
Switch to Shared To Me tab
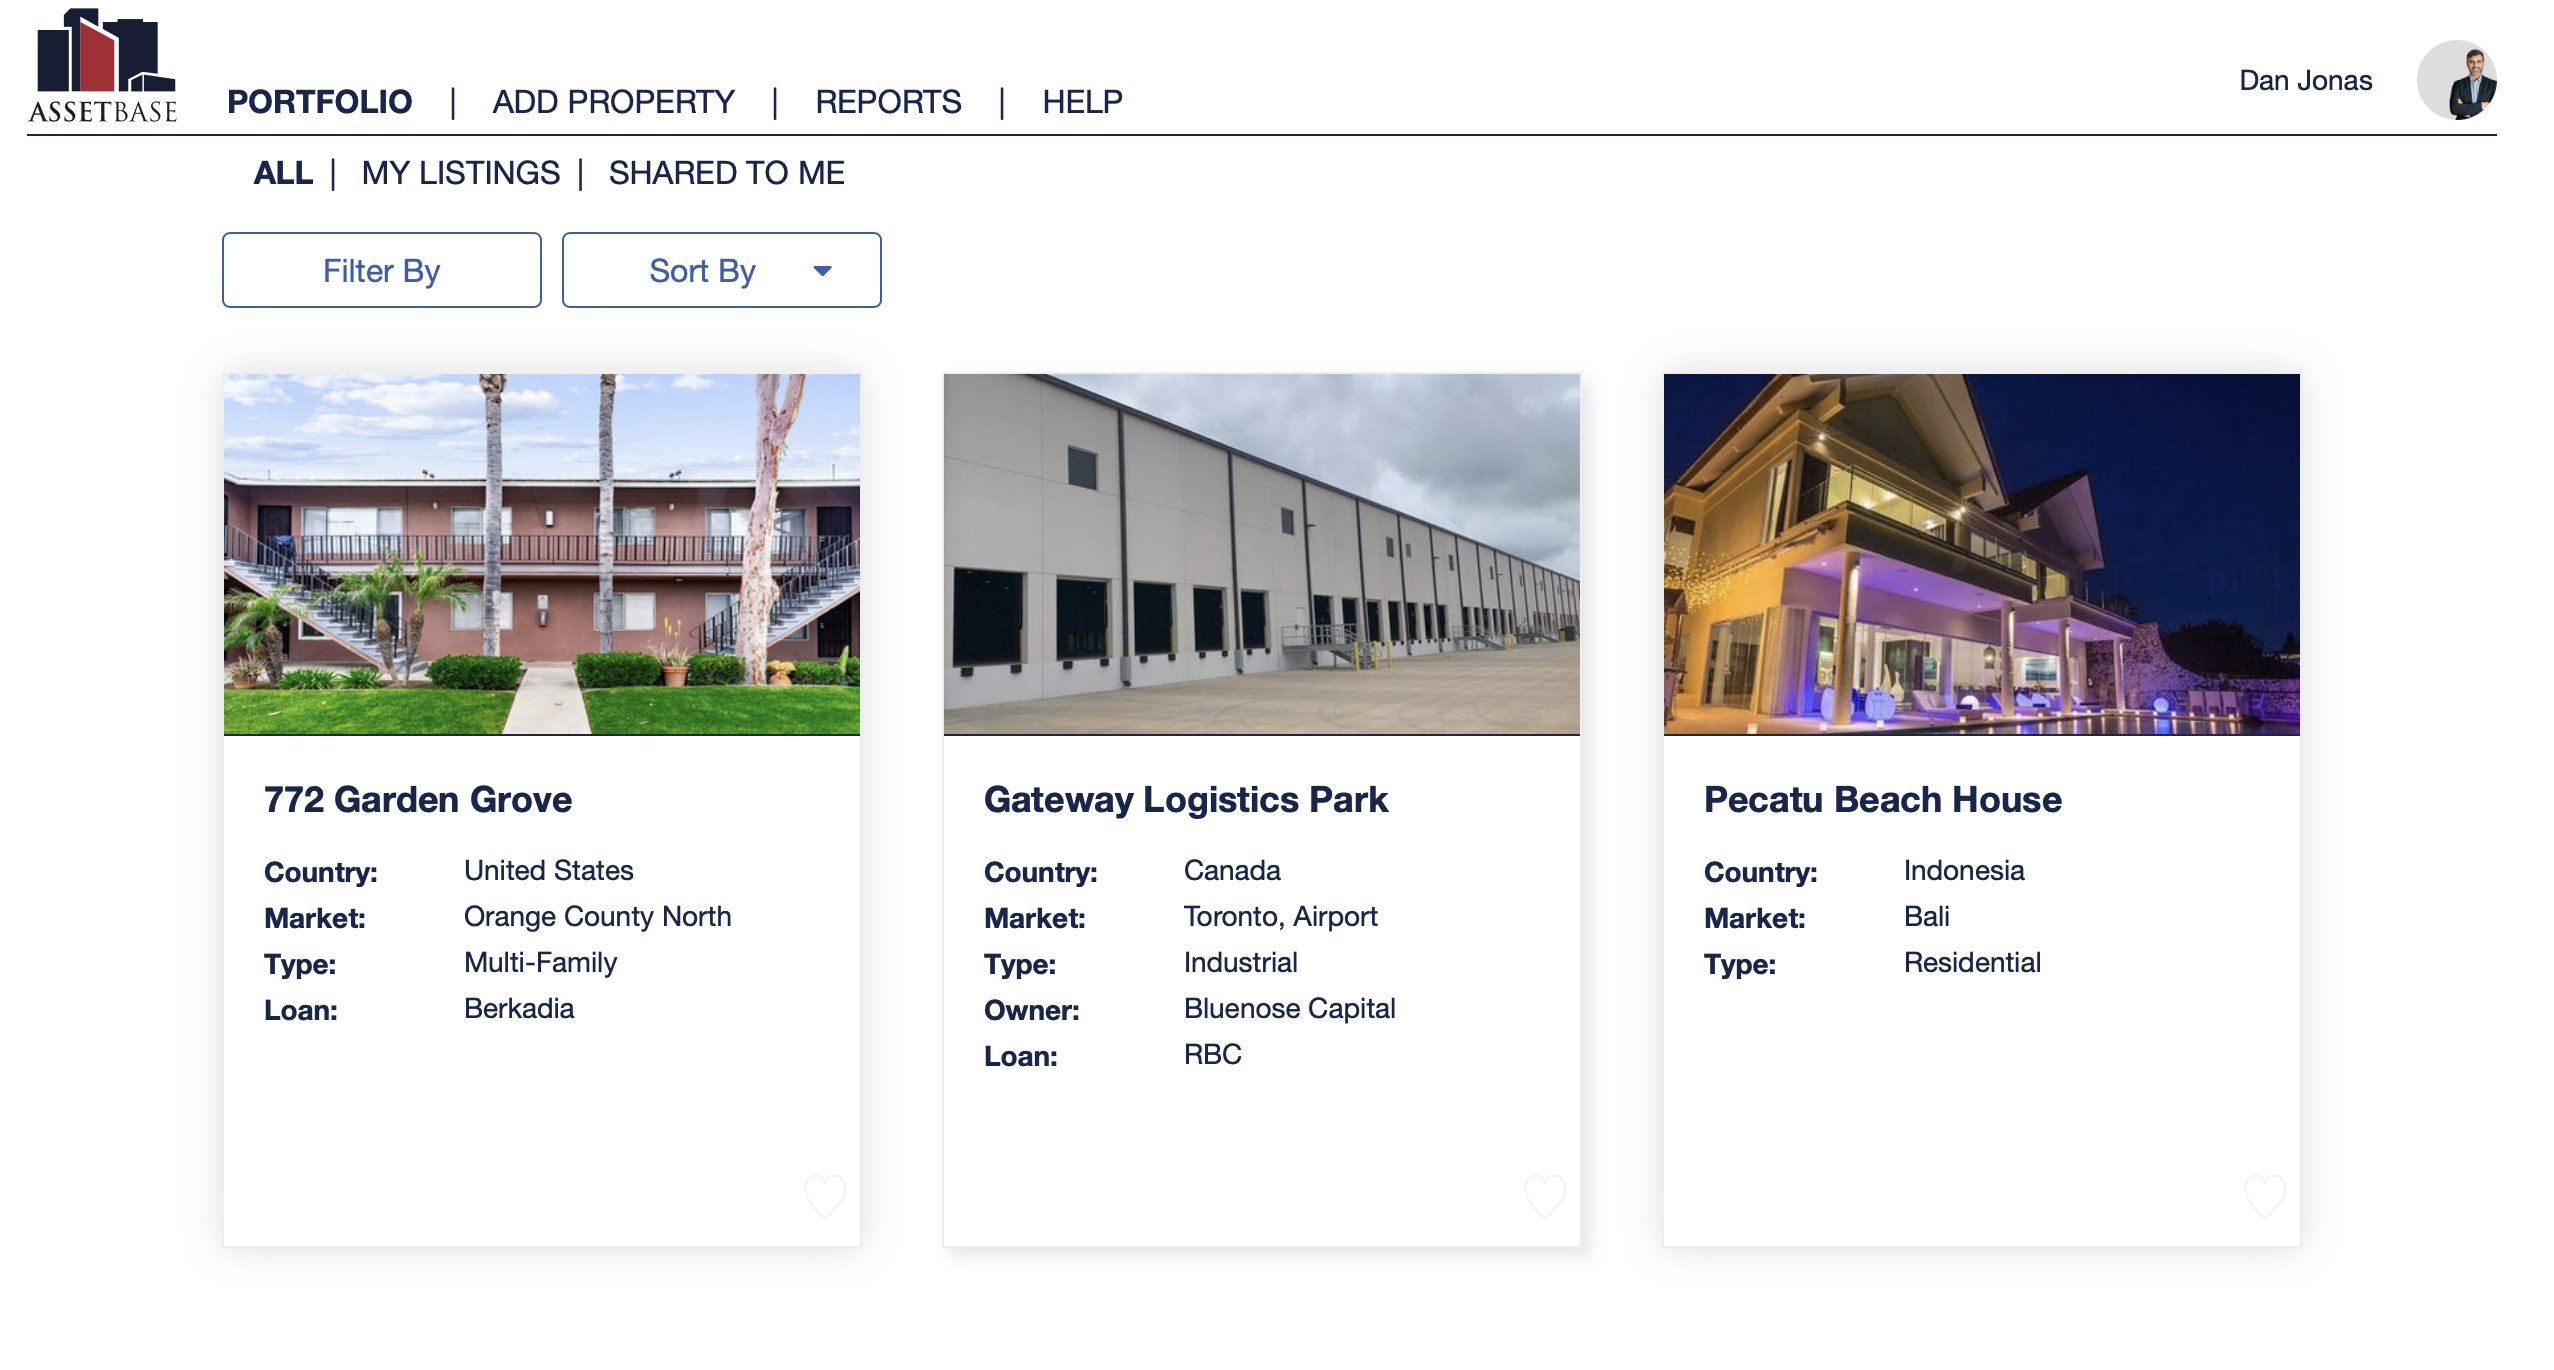[726, 173]
